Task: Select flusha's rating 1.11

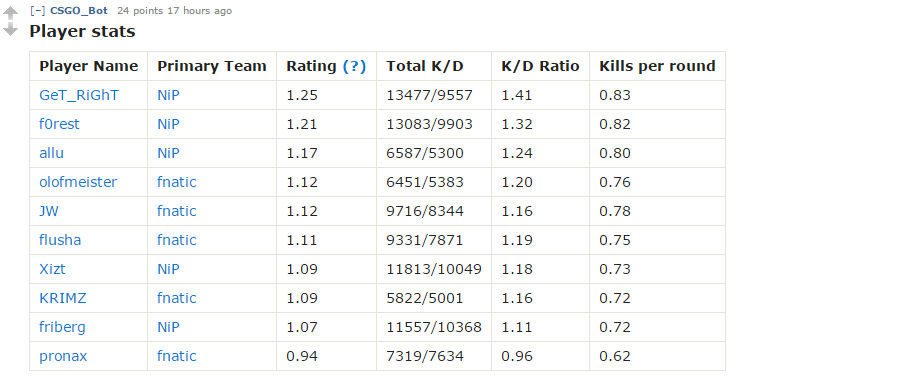Action: (302, 240)
